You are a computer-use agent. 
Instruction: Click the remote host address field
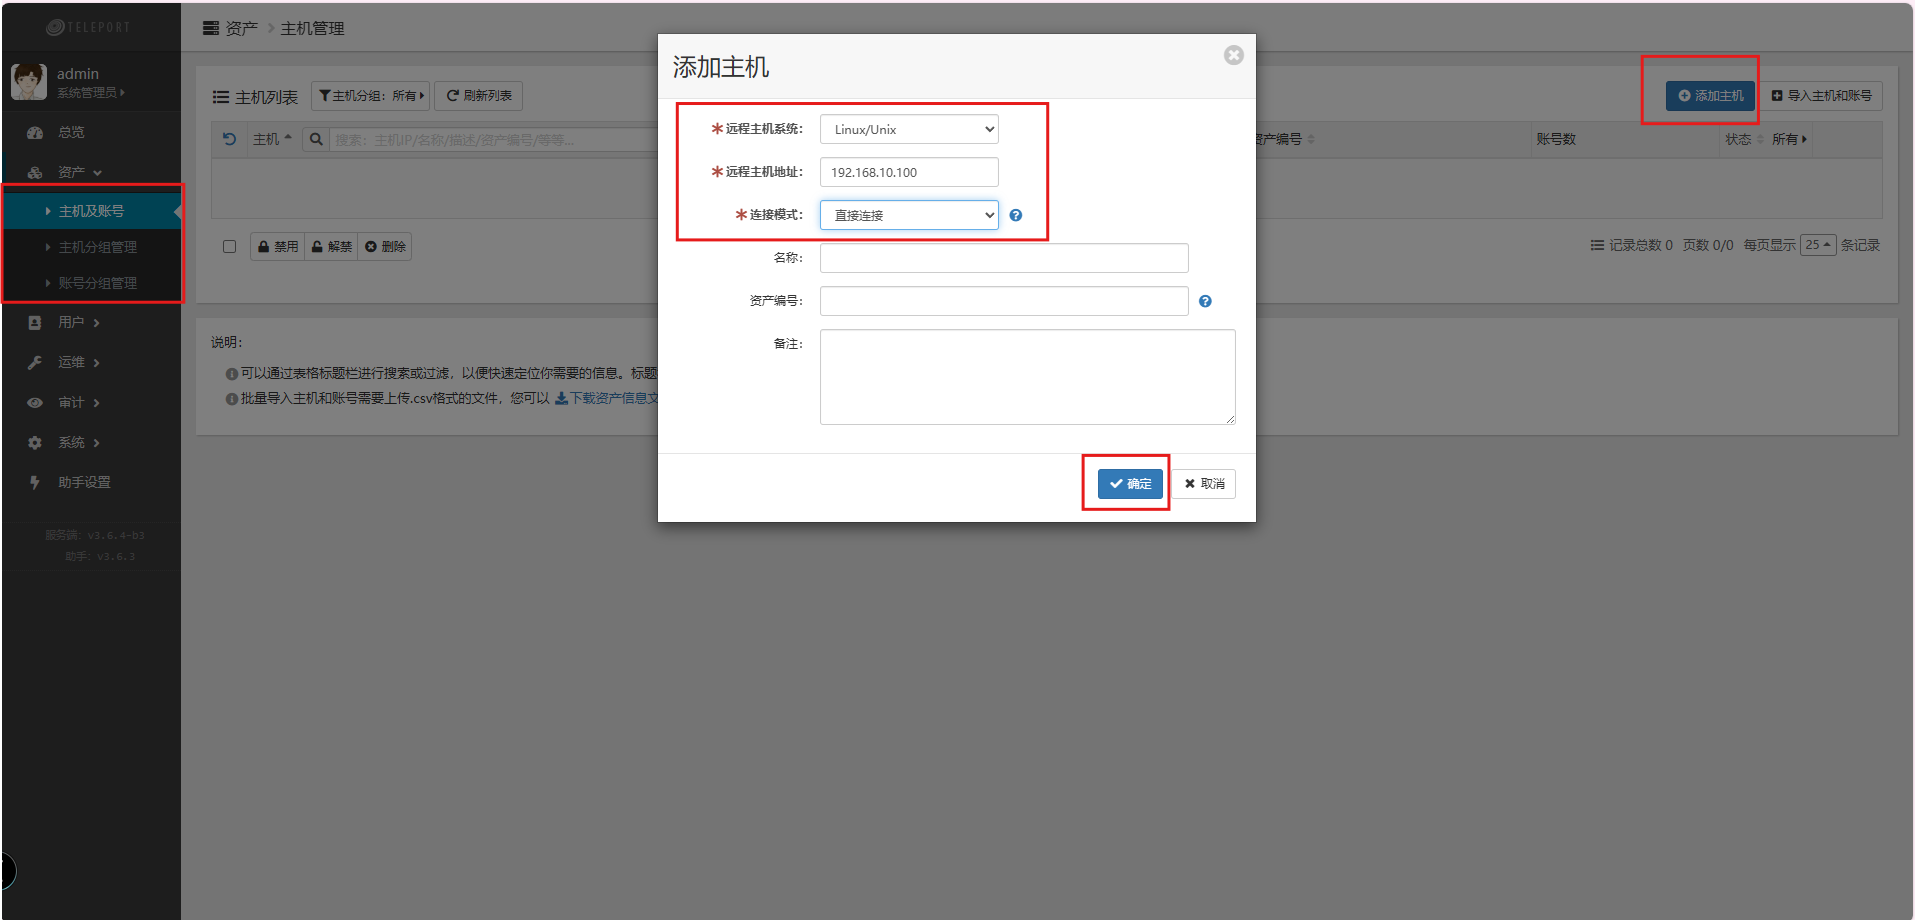click(908, 172)
